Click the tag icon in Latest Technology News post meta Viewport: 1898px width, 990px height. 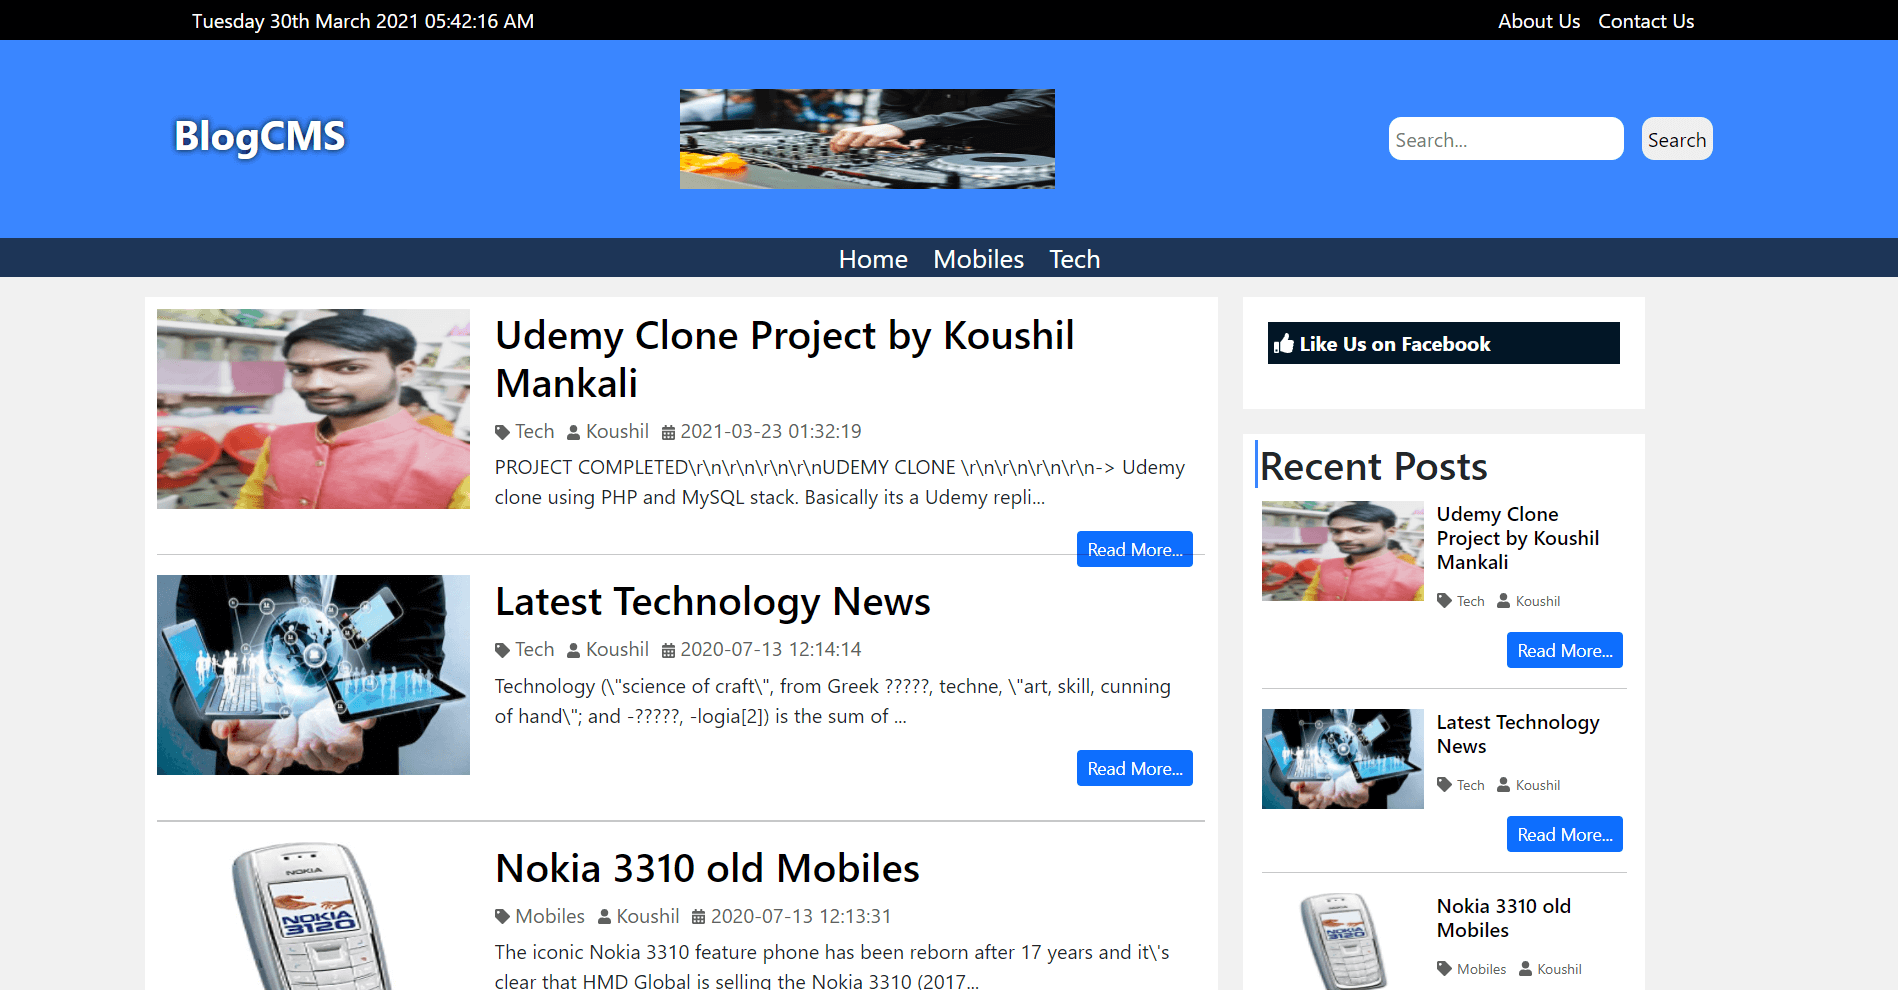pos(502,650)
